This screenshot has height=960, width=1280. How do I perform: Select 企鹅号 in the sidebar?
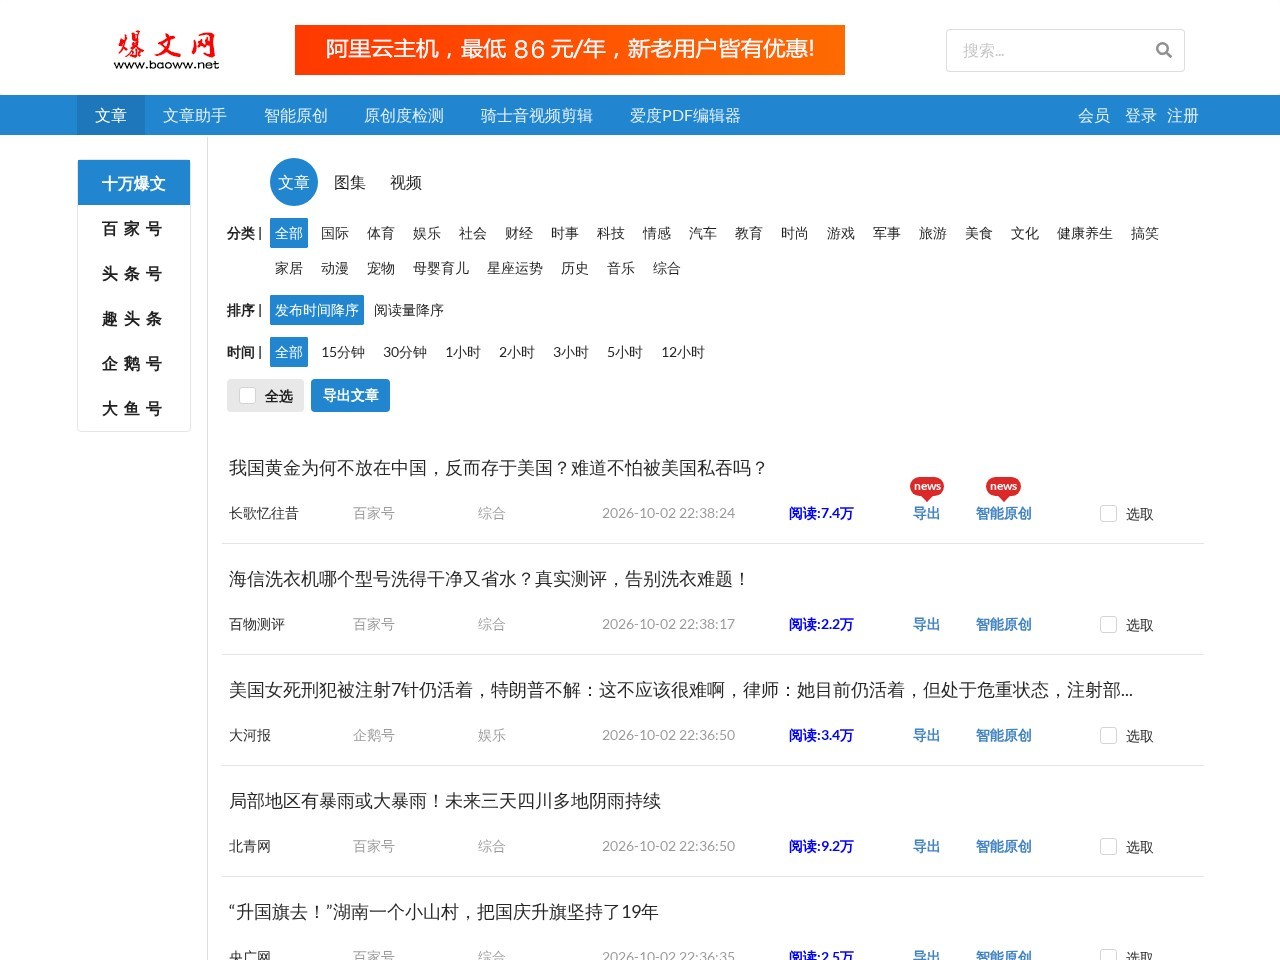tap(133, 364)
